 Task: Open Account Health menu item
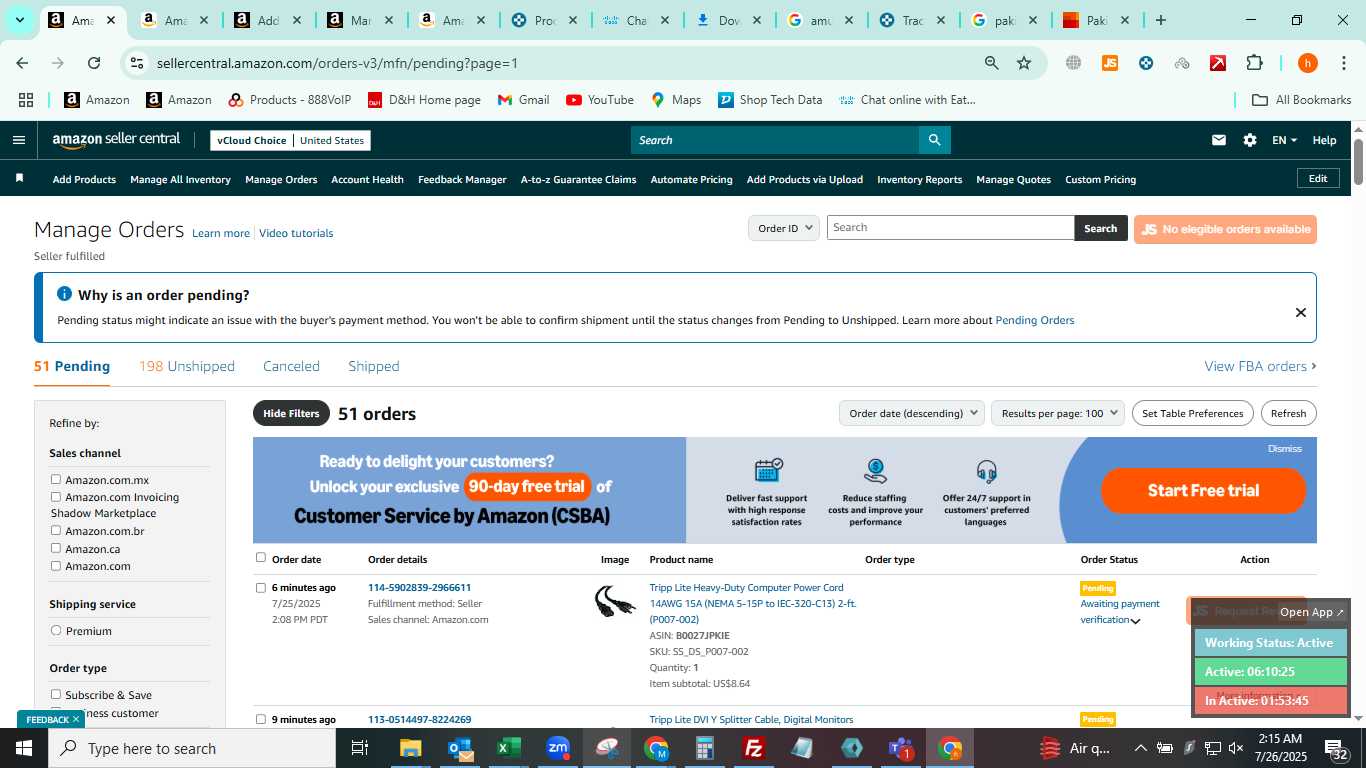pyautogui.click(x=367, y=179)
